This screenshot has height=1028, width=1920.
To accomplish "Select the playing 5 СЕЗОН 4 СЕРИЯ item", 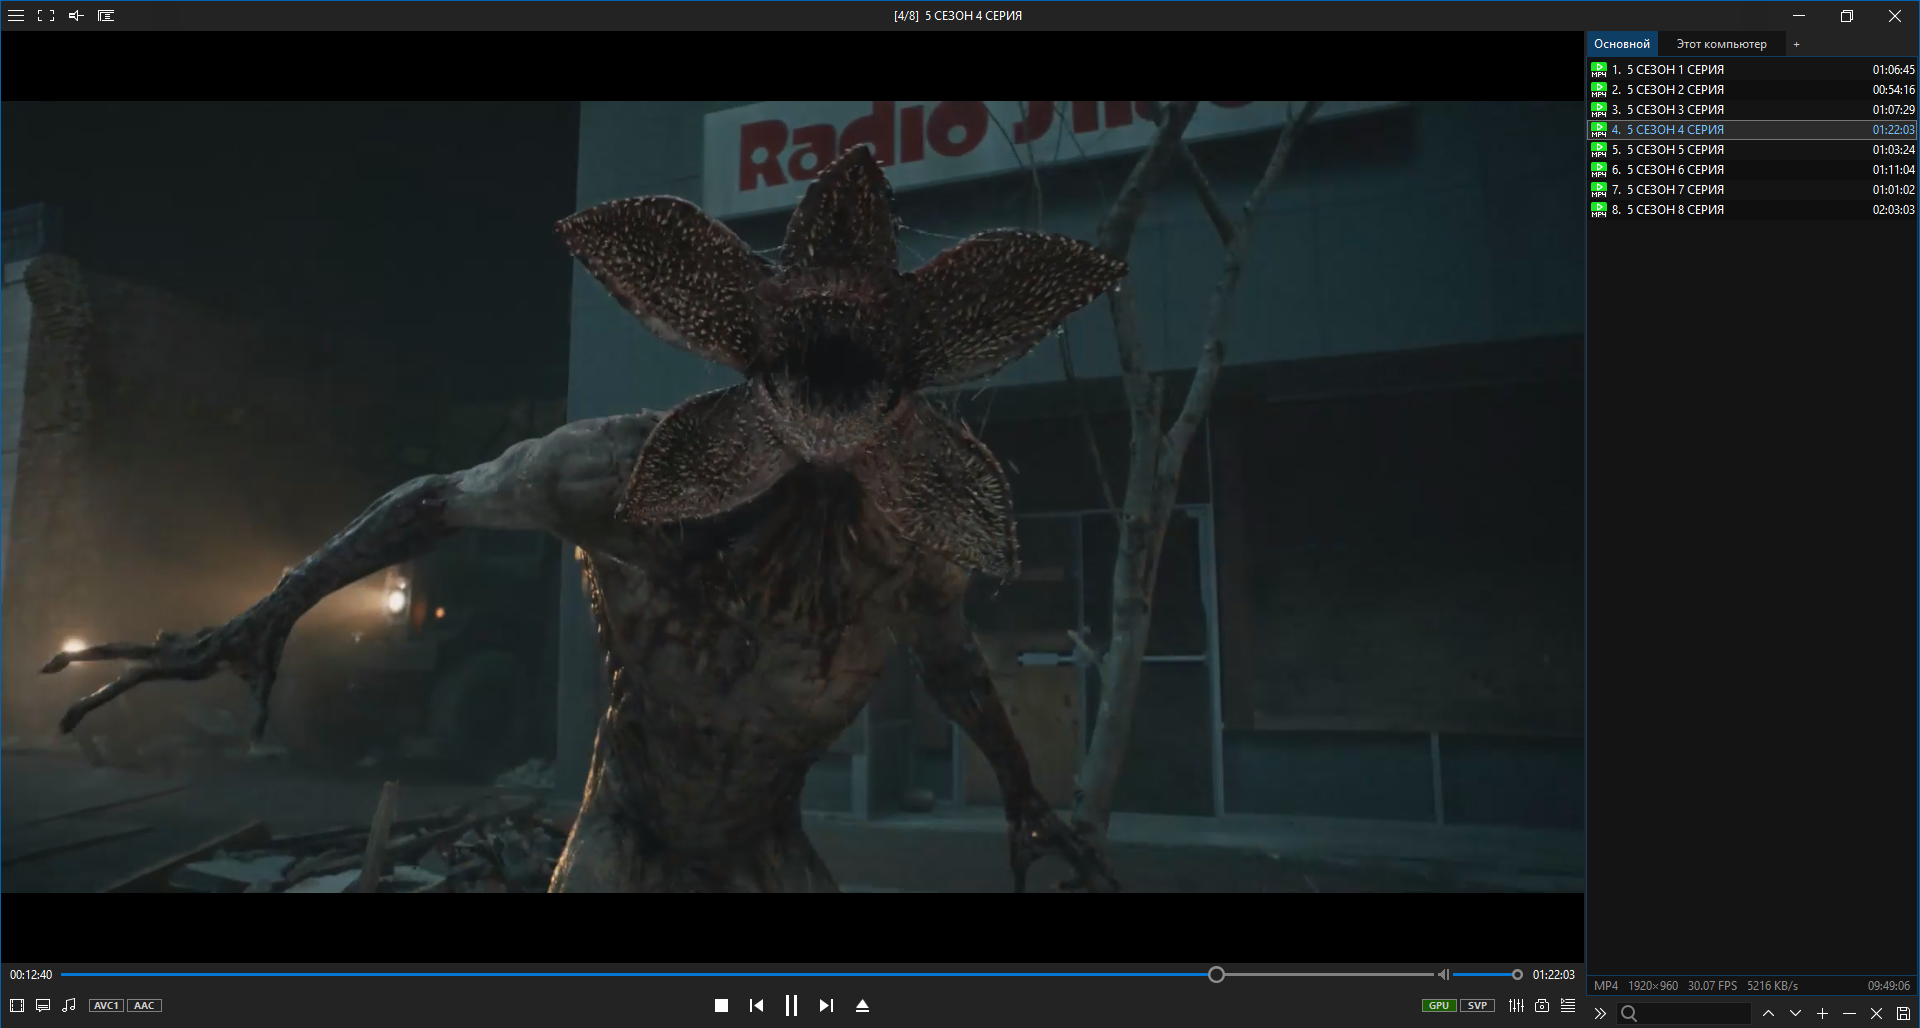I will pyautogui.click(x=1752, y=130).
